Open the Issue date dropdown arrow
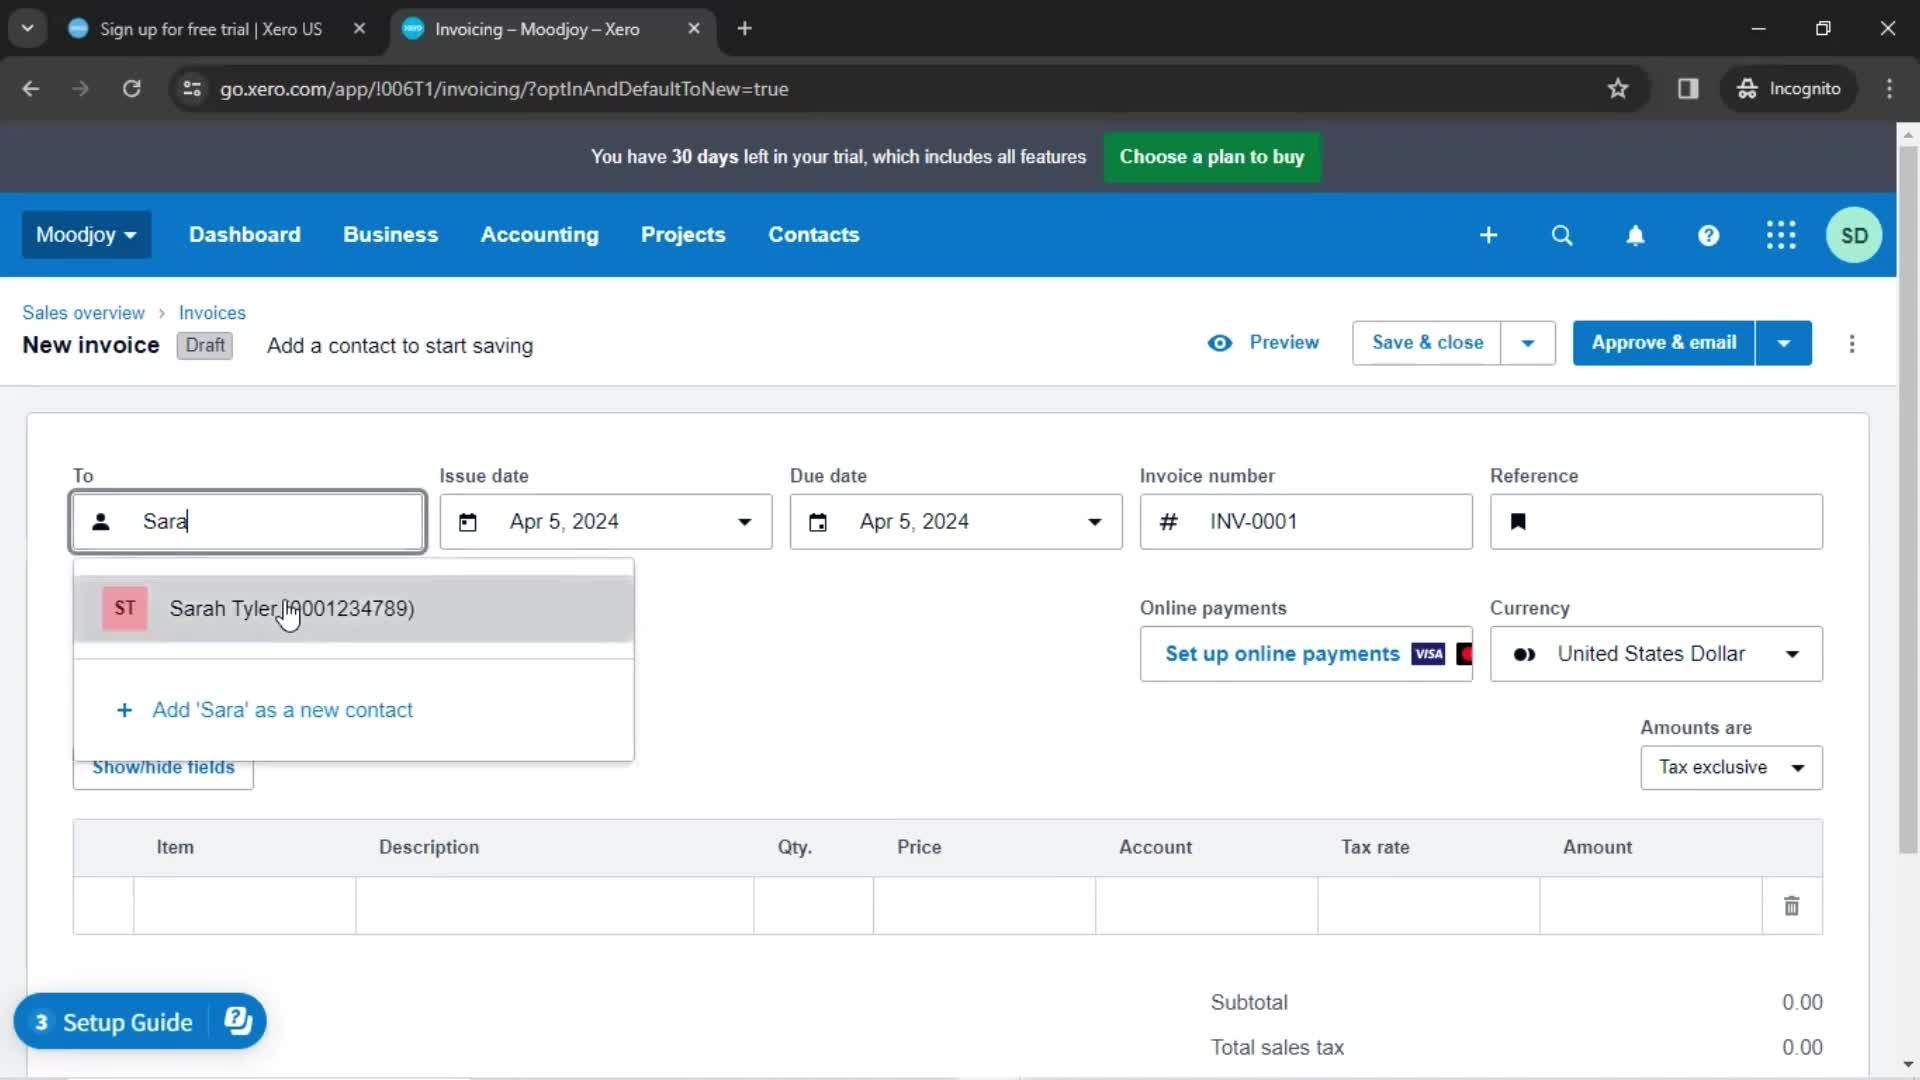Viewport: 1920px width, 1080px height. pos(744,522)
